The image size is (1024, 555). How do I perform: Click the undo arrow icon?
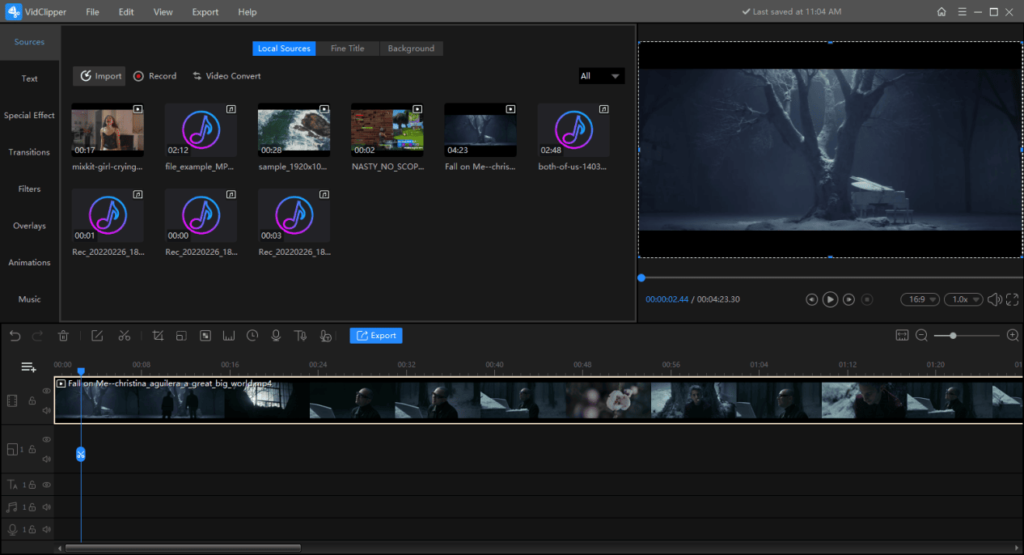tap(15, 336)
